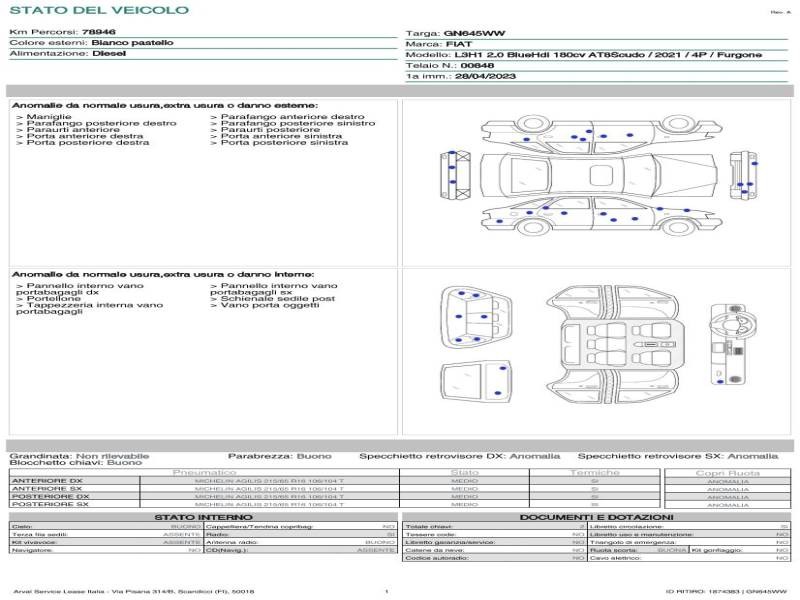Screen dimensions: 800x600
Task: Select the Telaio N. value 00848
Action: [477, 65]
